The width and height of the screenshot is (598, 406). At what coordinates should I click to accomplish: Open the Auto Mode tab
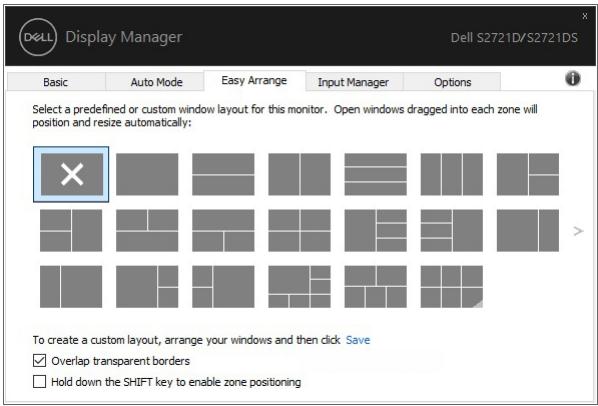pos(156,82)
